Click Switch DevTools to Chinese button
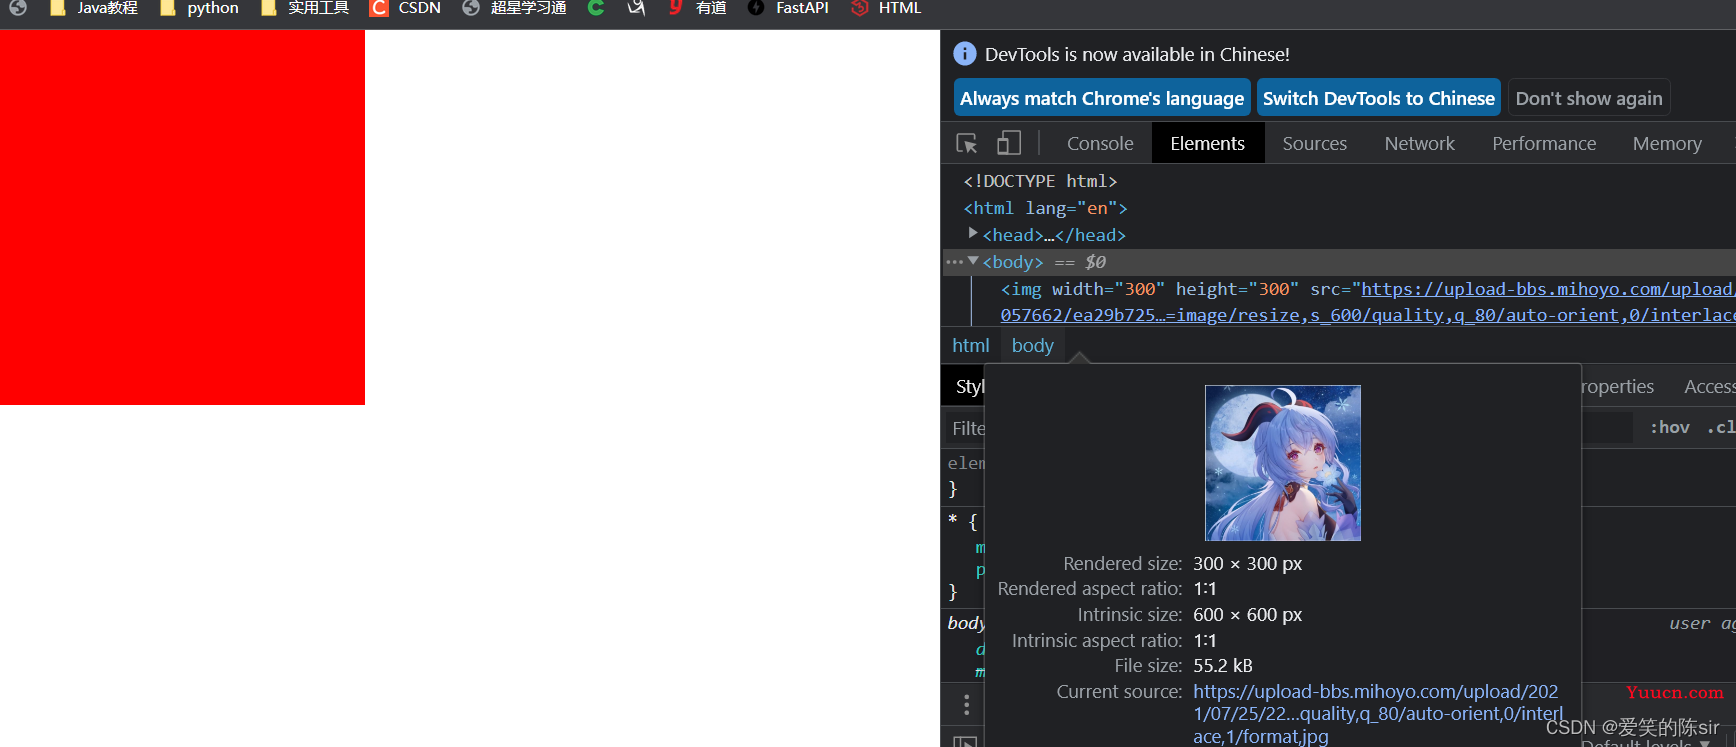 (1378, 98)
